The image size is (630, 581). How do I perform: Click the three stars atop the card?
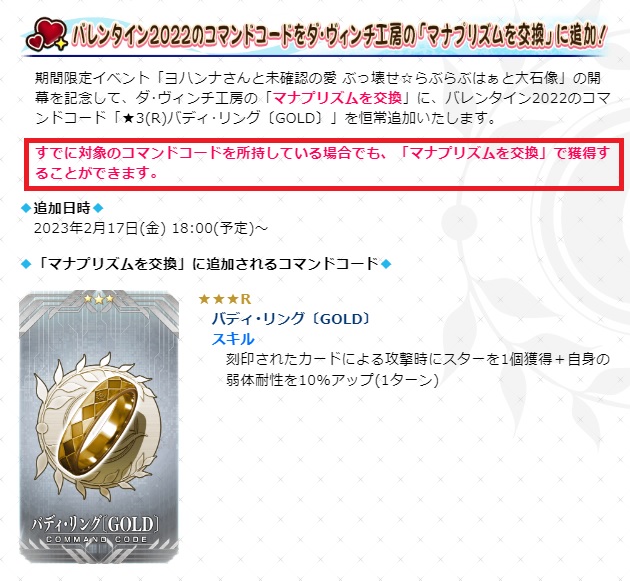coord(98,299)
